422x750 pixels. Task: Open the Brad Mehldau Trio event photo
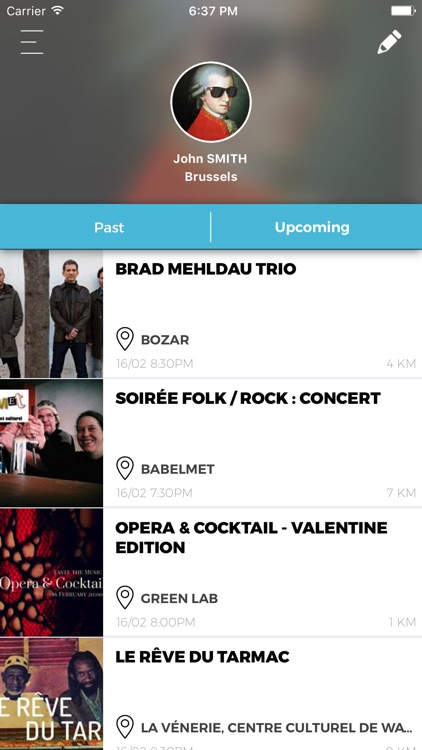click(x=51, y=313)
